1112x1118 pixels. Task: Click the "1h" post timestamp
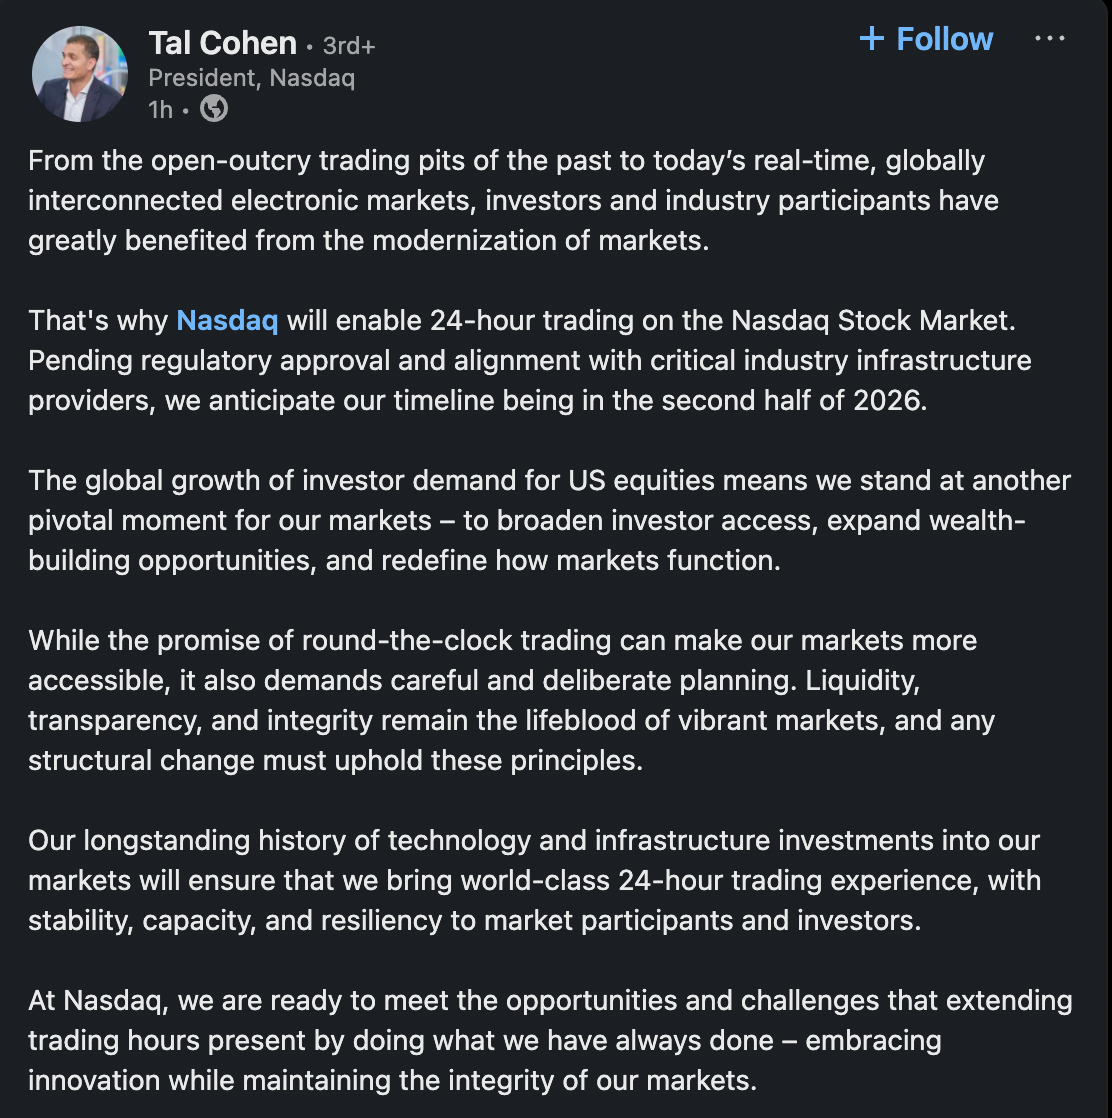tap(160, 109)
